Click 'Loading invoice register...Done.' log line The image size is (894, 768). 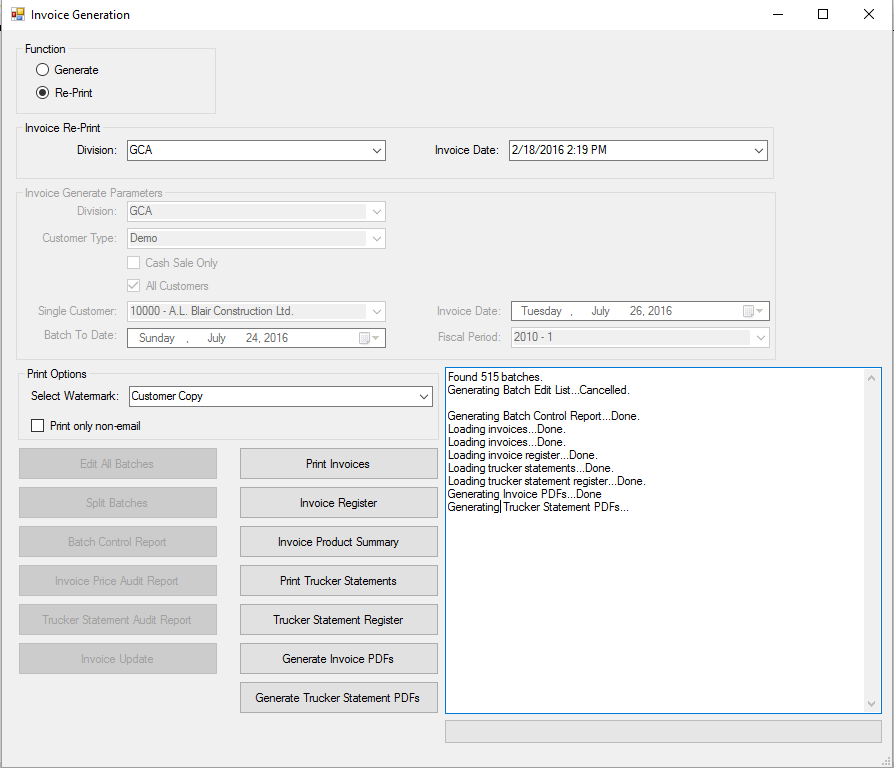point(522,455)
